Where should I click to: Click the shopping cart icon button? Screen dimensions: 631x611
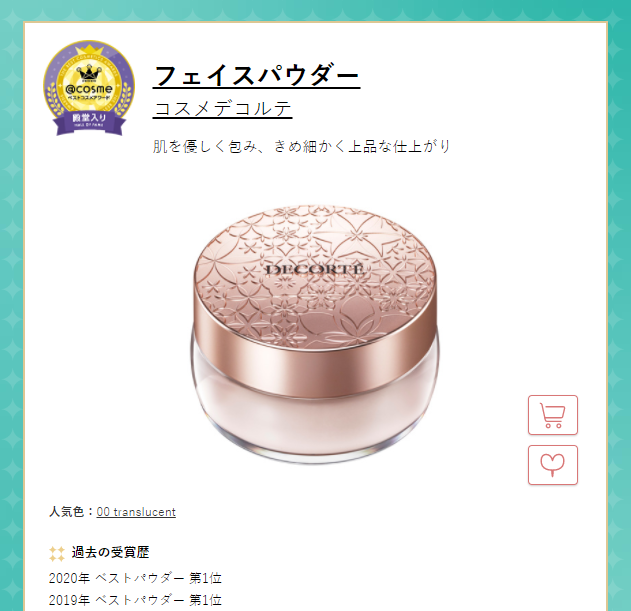(553, 415)
